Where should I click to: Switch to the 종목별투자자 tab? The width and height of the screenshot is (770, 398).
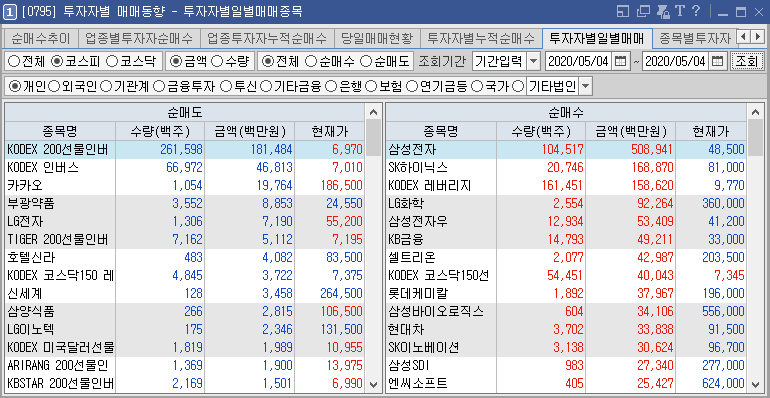694,37
